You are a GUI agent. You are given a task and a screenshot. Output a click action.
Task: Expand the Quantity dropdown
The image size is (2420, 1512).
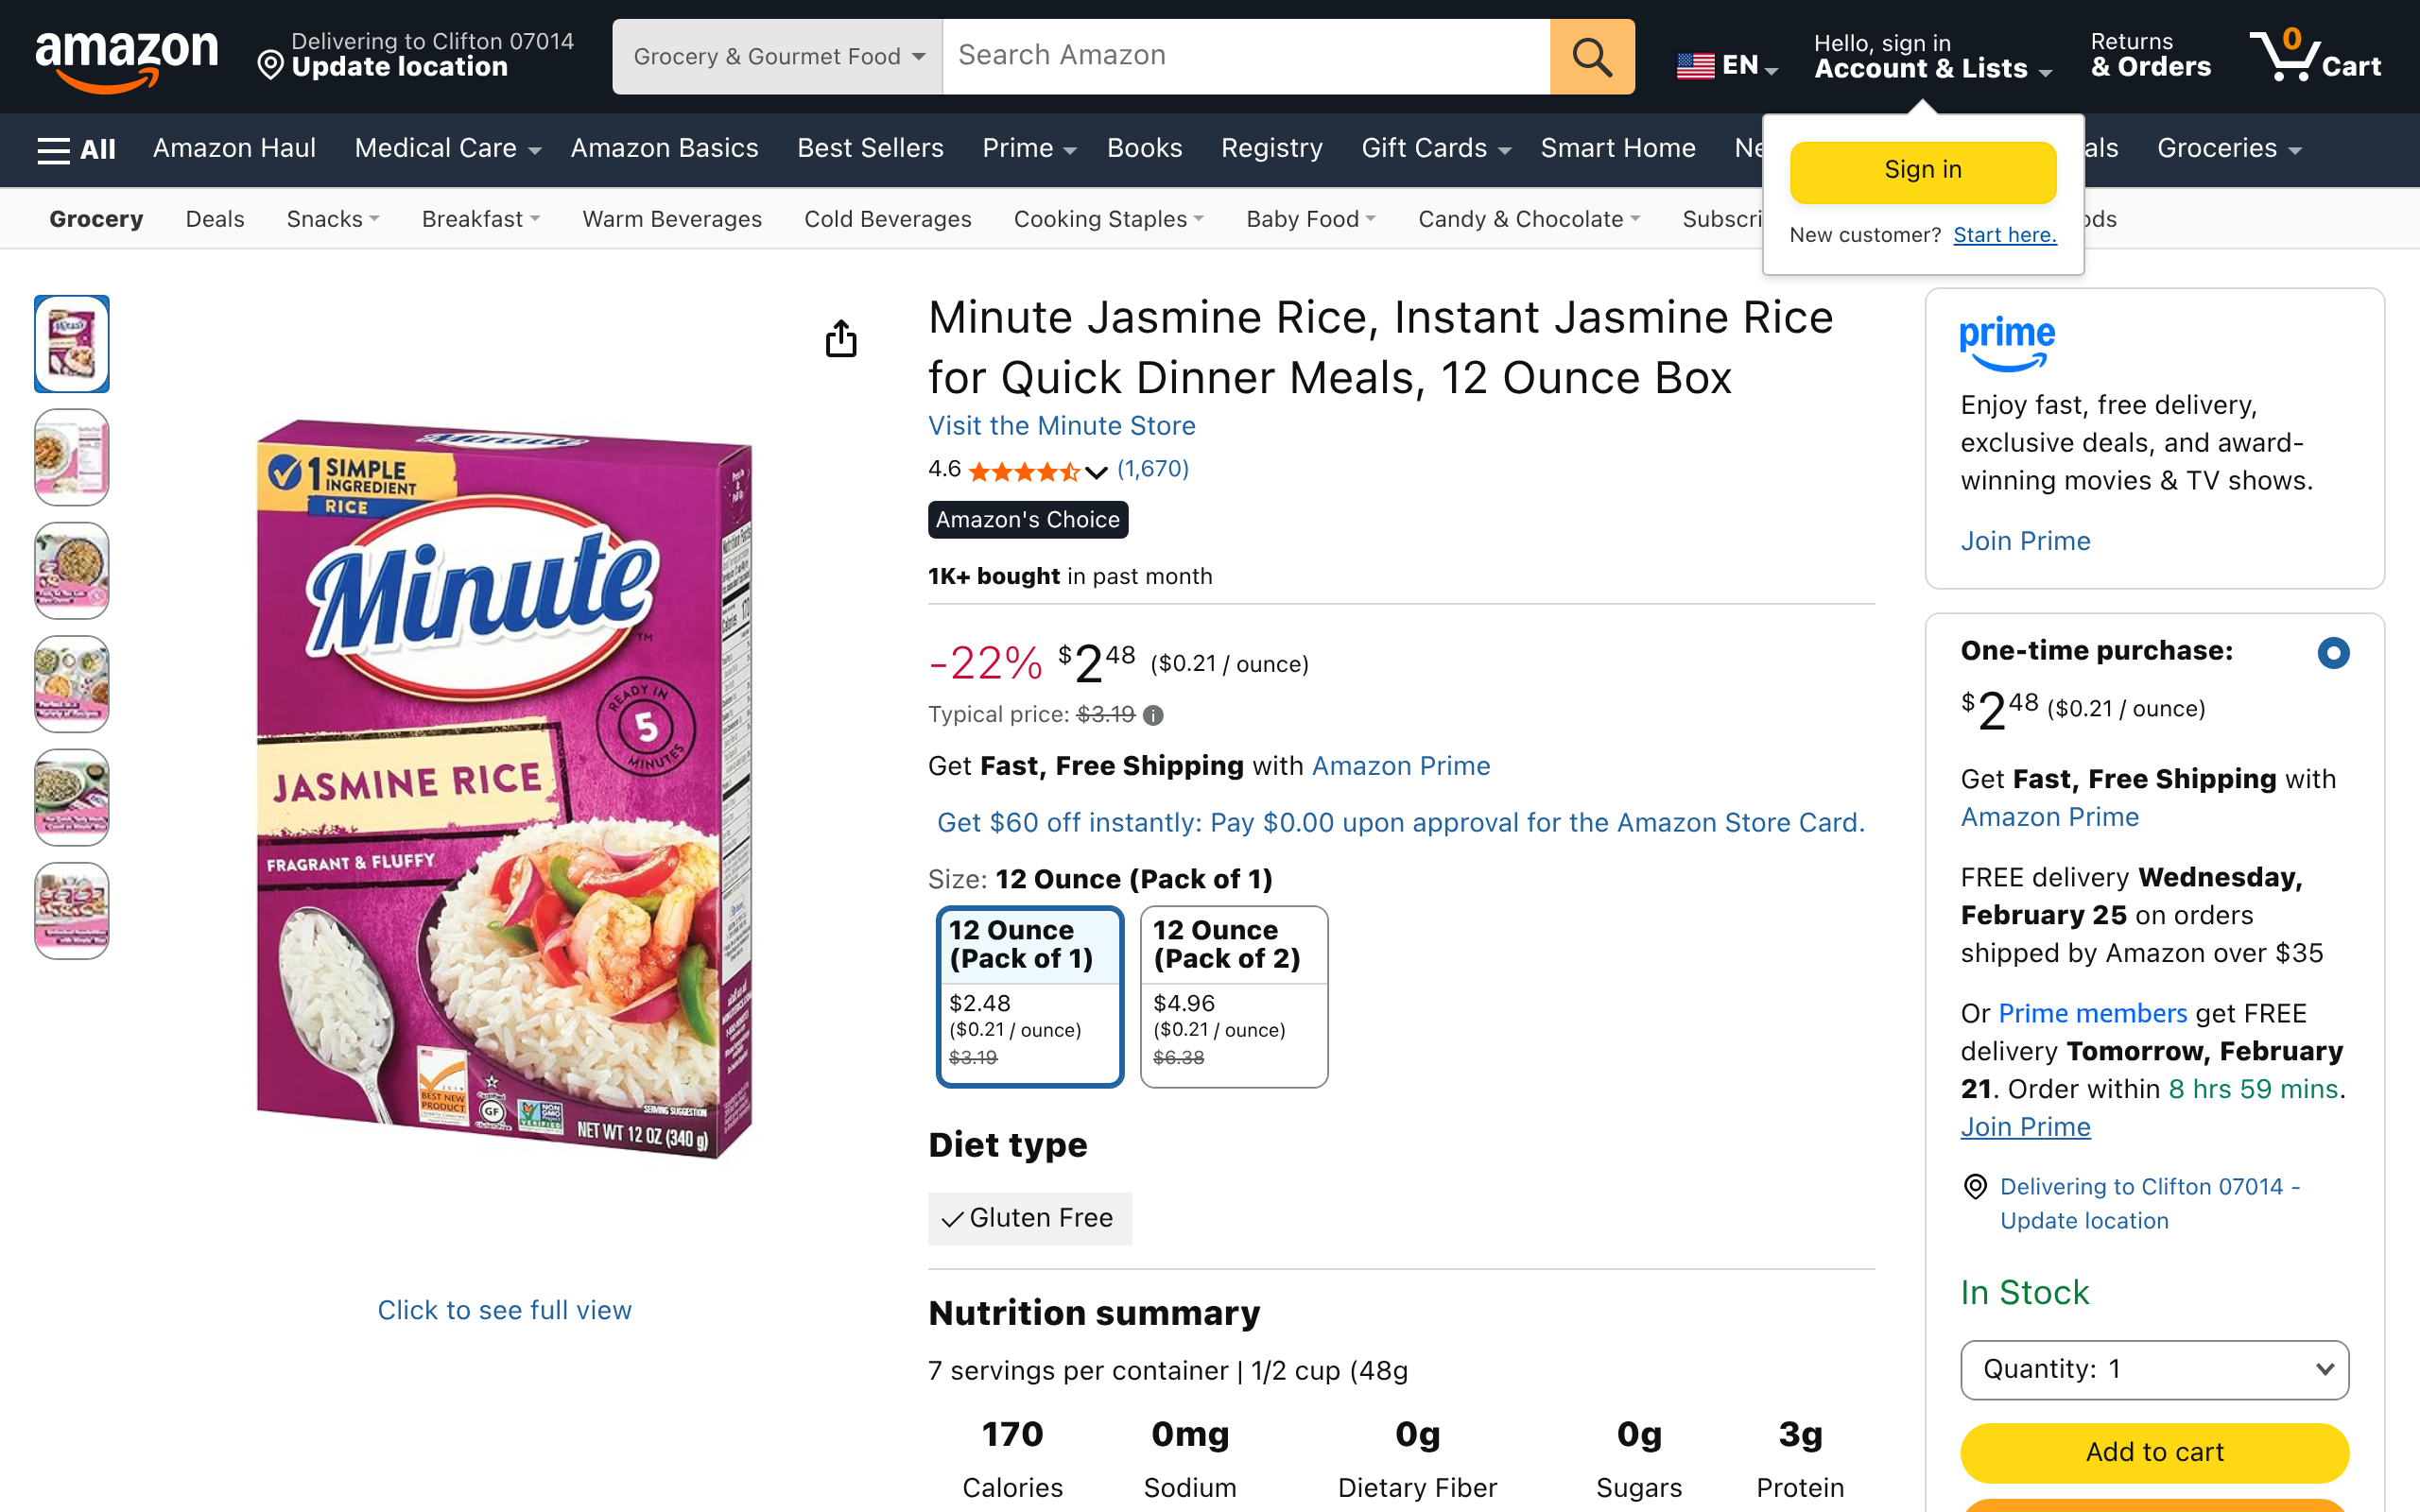[x=2154, y=1369]
